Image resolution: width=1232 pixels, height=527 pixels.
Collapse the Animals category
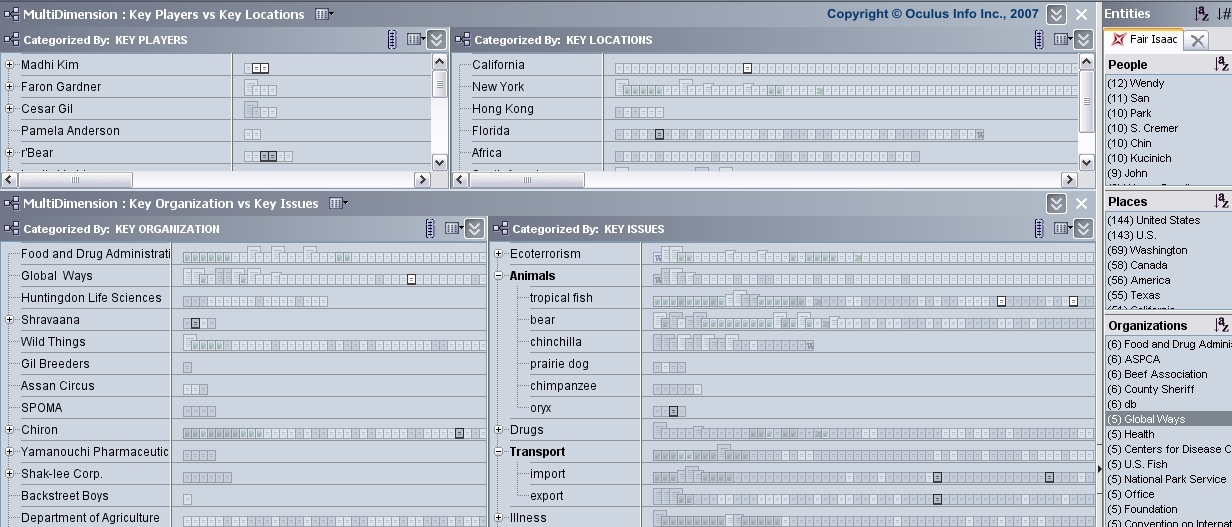coord(499,276)
